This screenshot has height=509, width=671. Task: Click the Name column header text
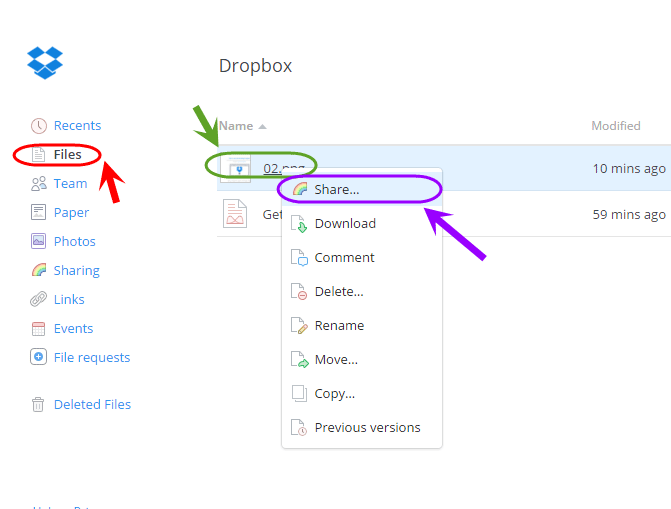236,126
